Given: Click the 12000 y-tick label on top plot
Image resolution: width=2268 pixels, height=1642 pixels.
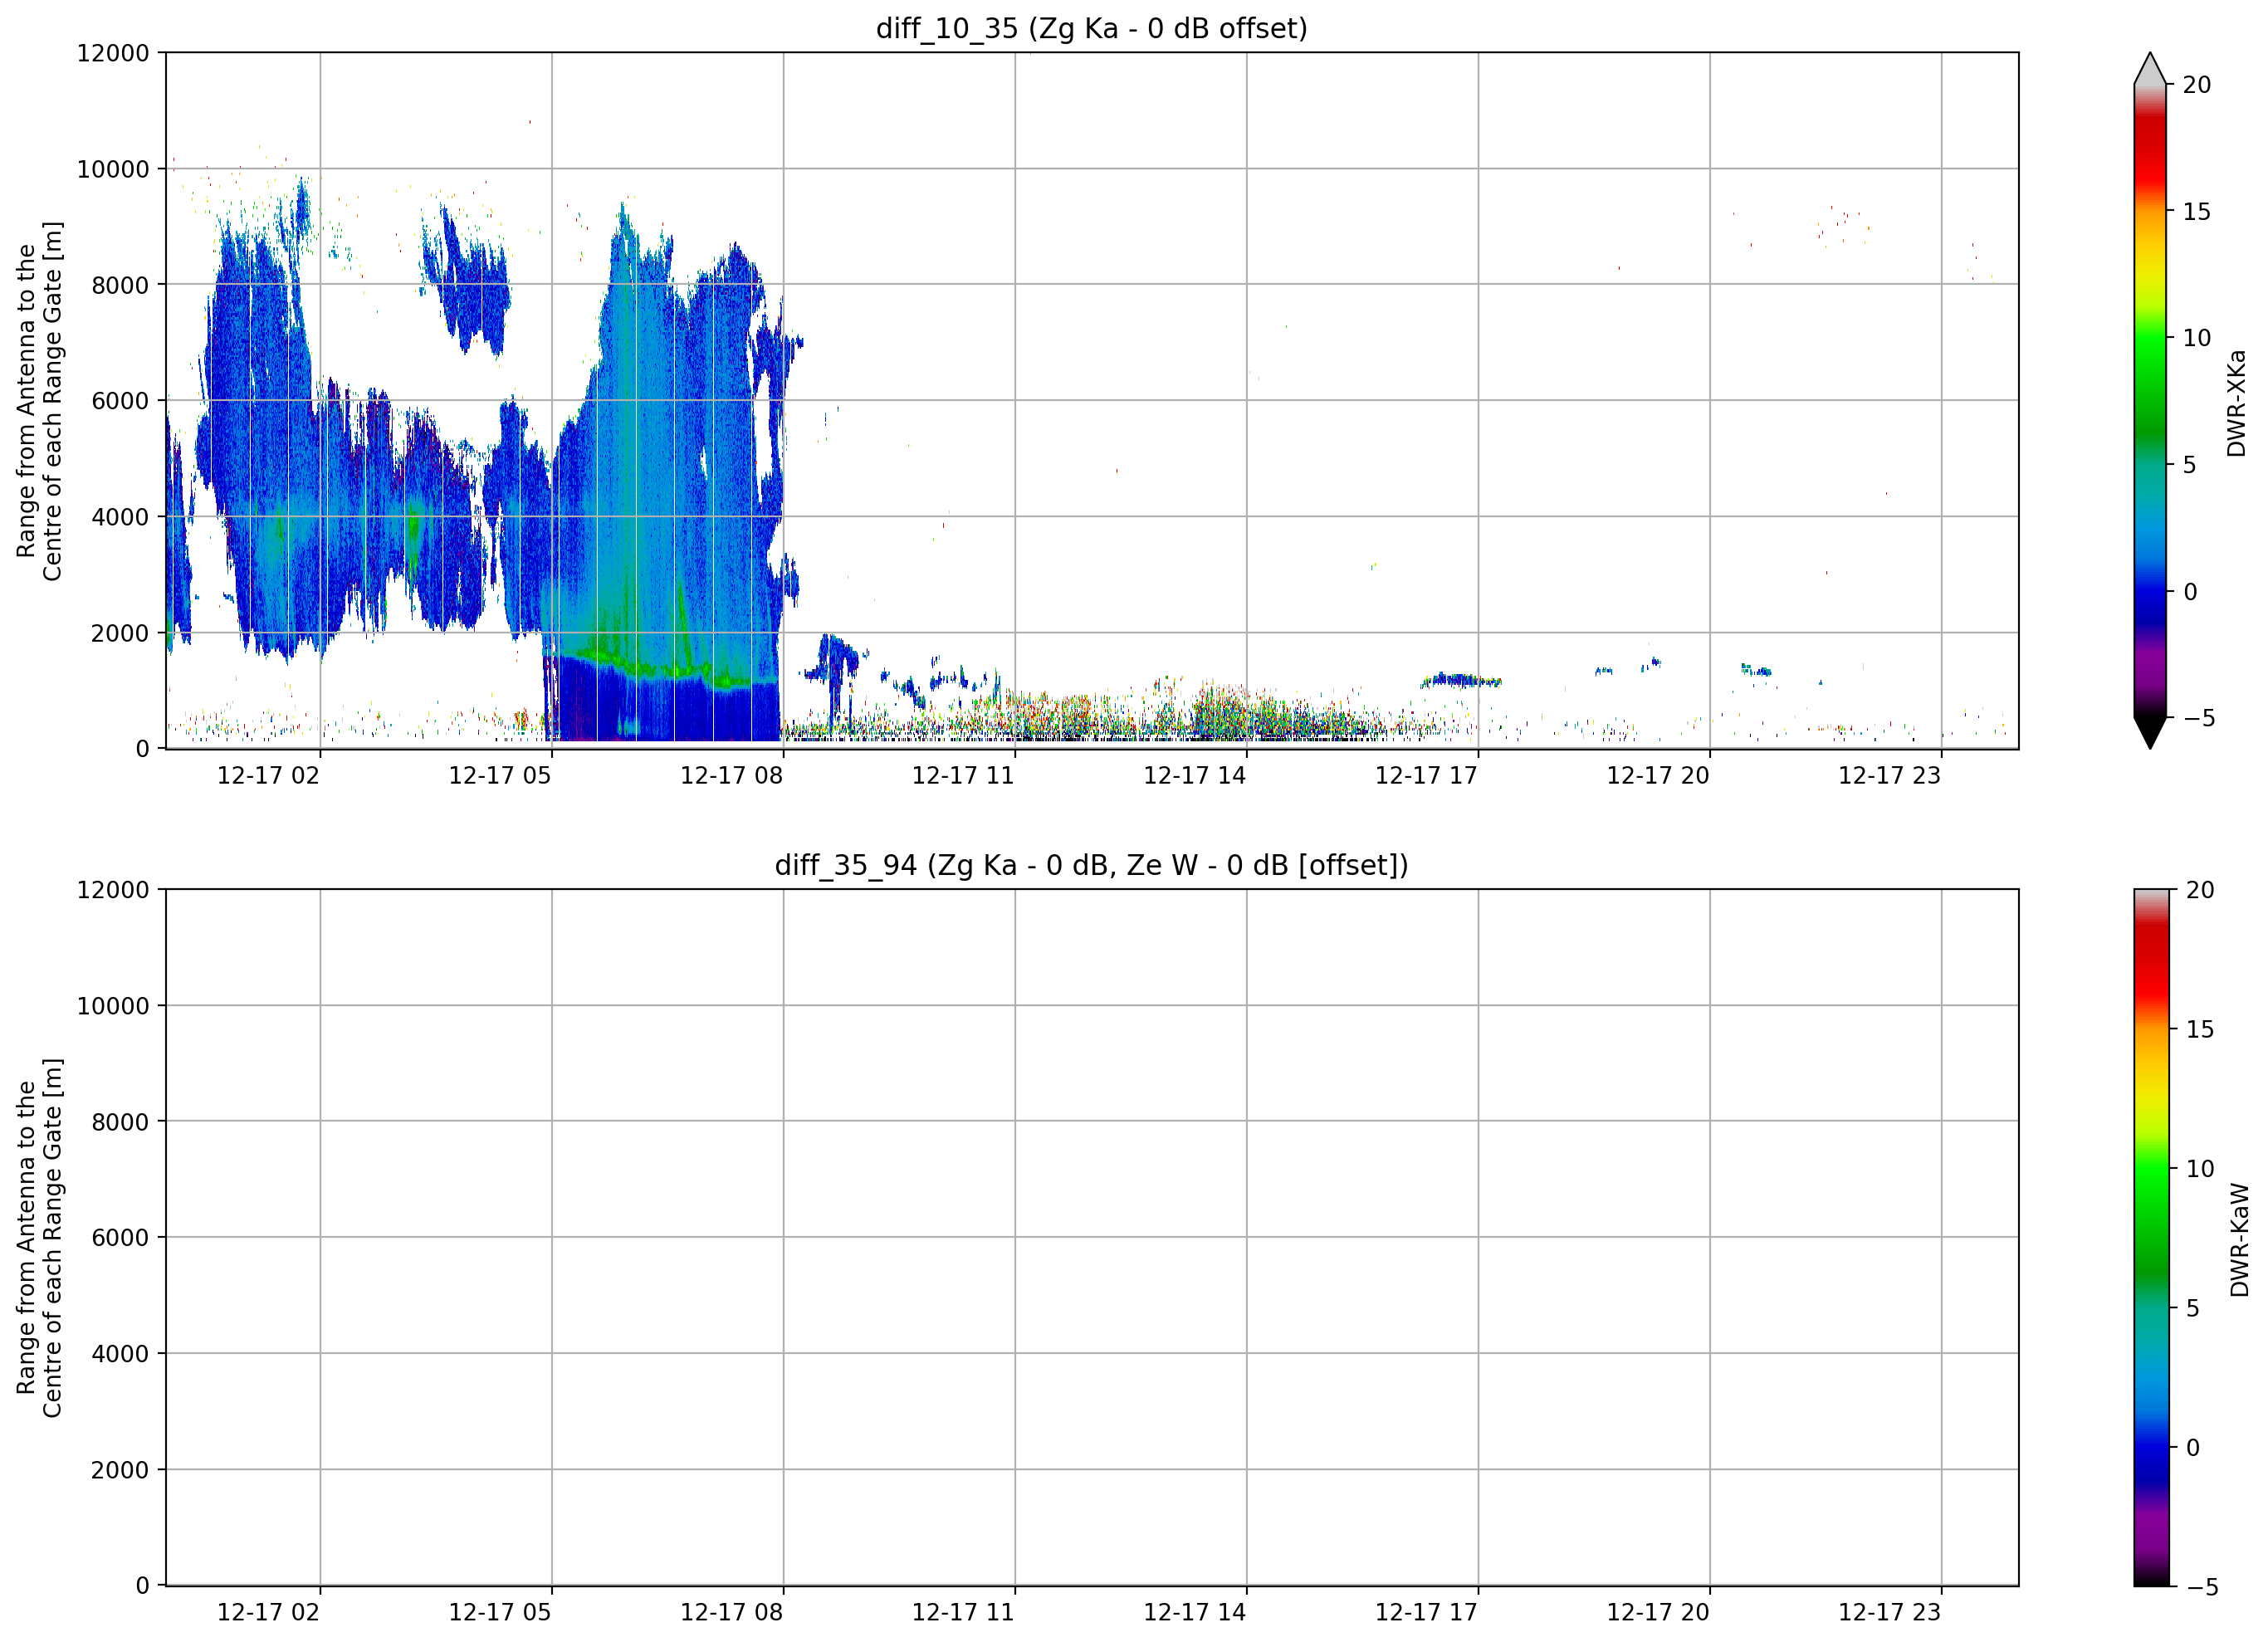Looking at the screenshot, I should 113,53.
